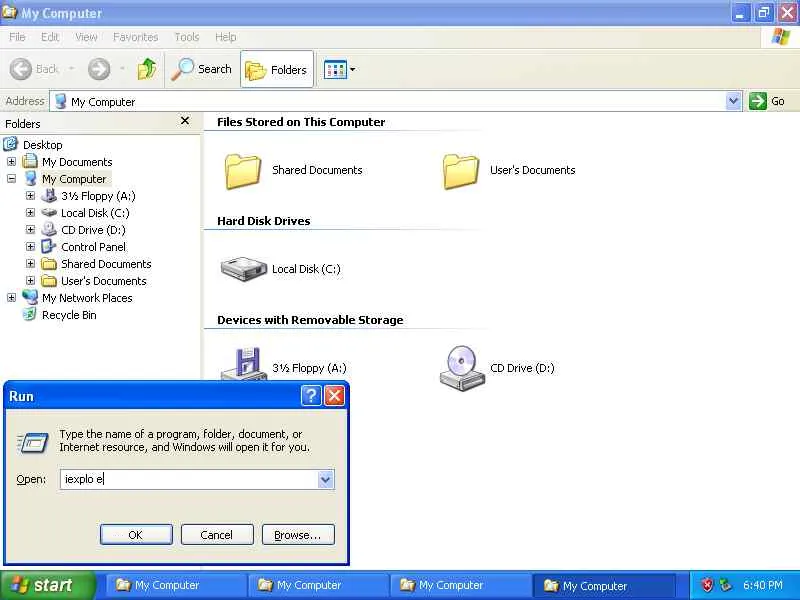Image resolution: width=800 pixels, height=600 pixels.
Task: Click the Forward arrow toolbar icon
Action: pyautogui.click(x=99, y=69)
